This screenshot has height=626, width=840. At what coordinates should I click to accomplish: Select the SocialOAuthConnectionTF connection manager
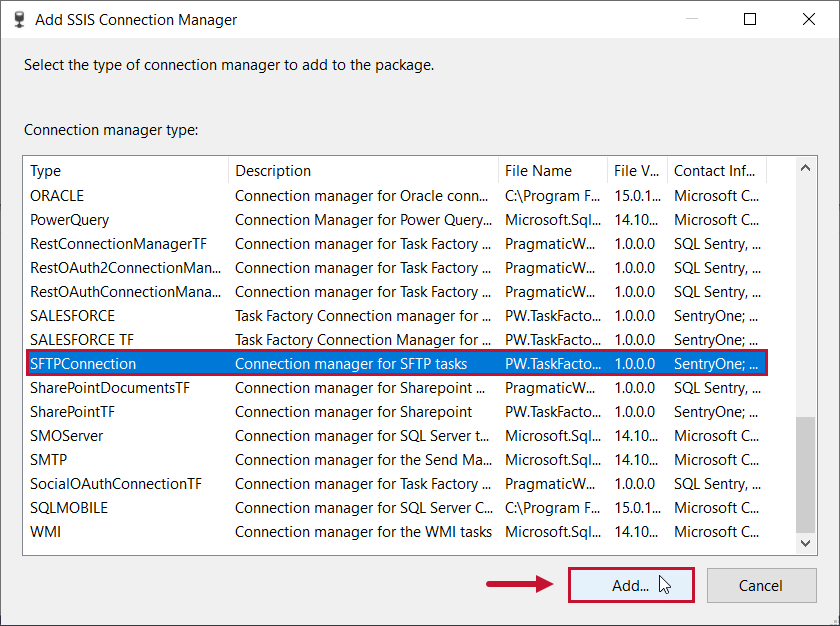point(120,483)
